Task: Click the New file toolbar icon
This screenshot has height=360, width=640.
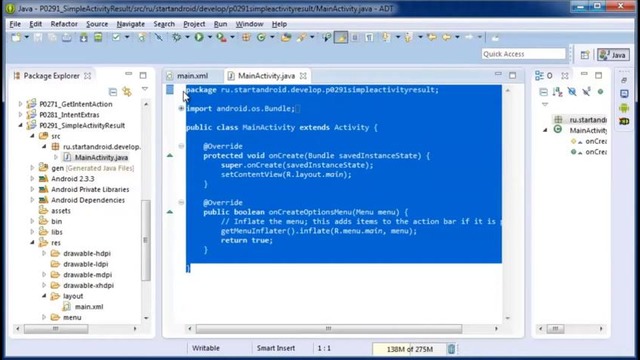Action: pos(16,38)
